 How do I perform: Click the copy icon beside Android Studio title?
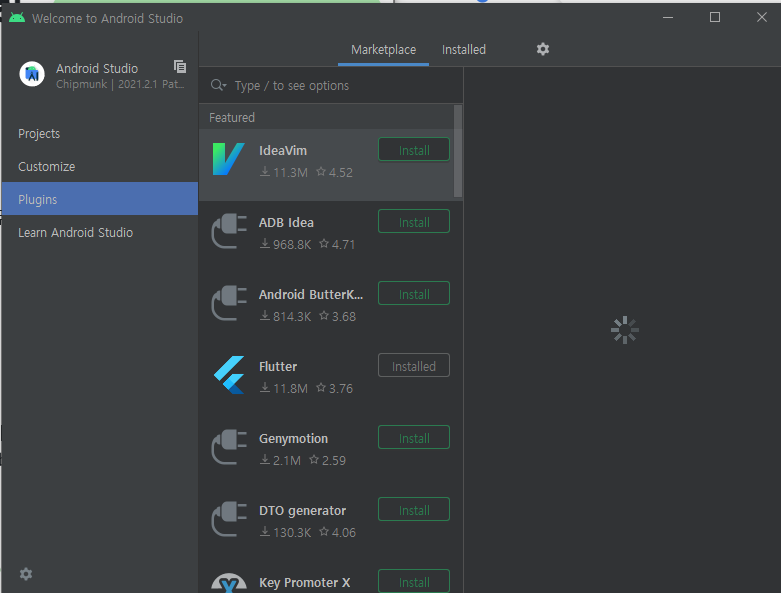180,66
